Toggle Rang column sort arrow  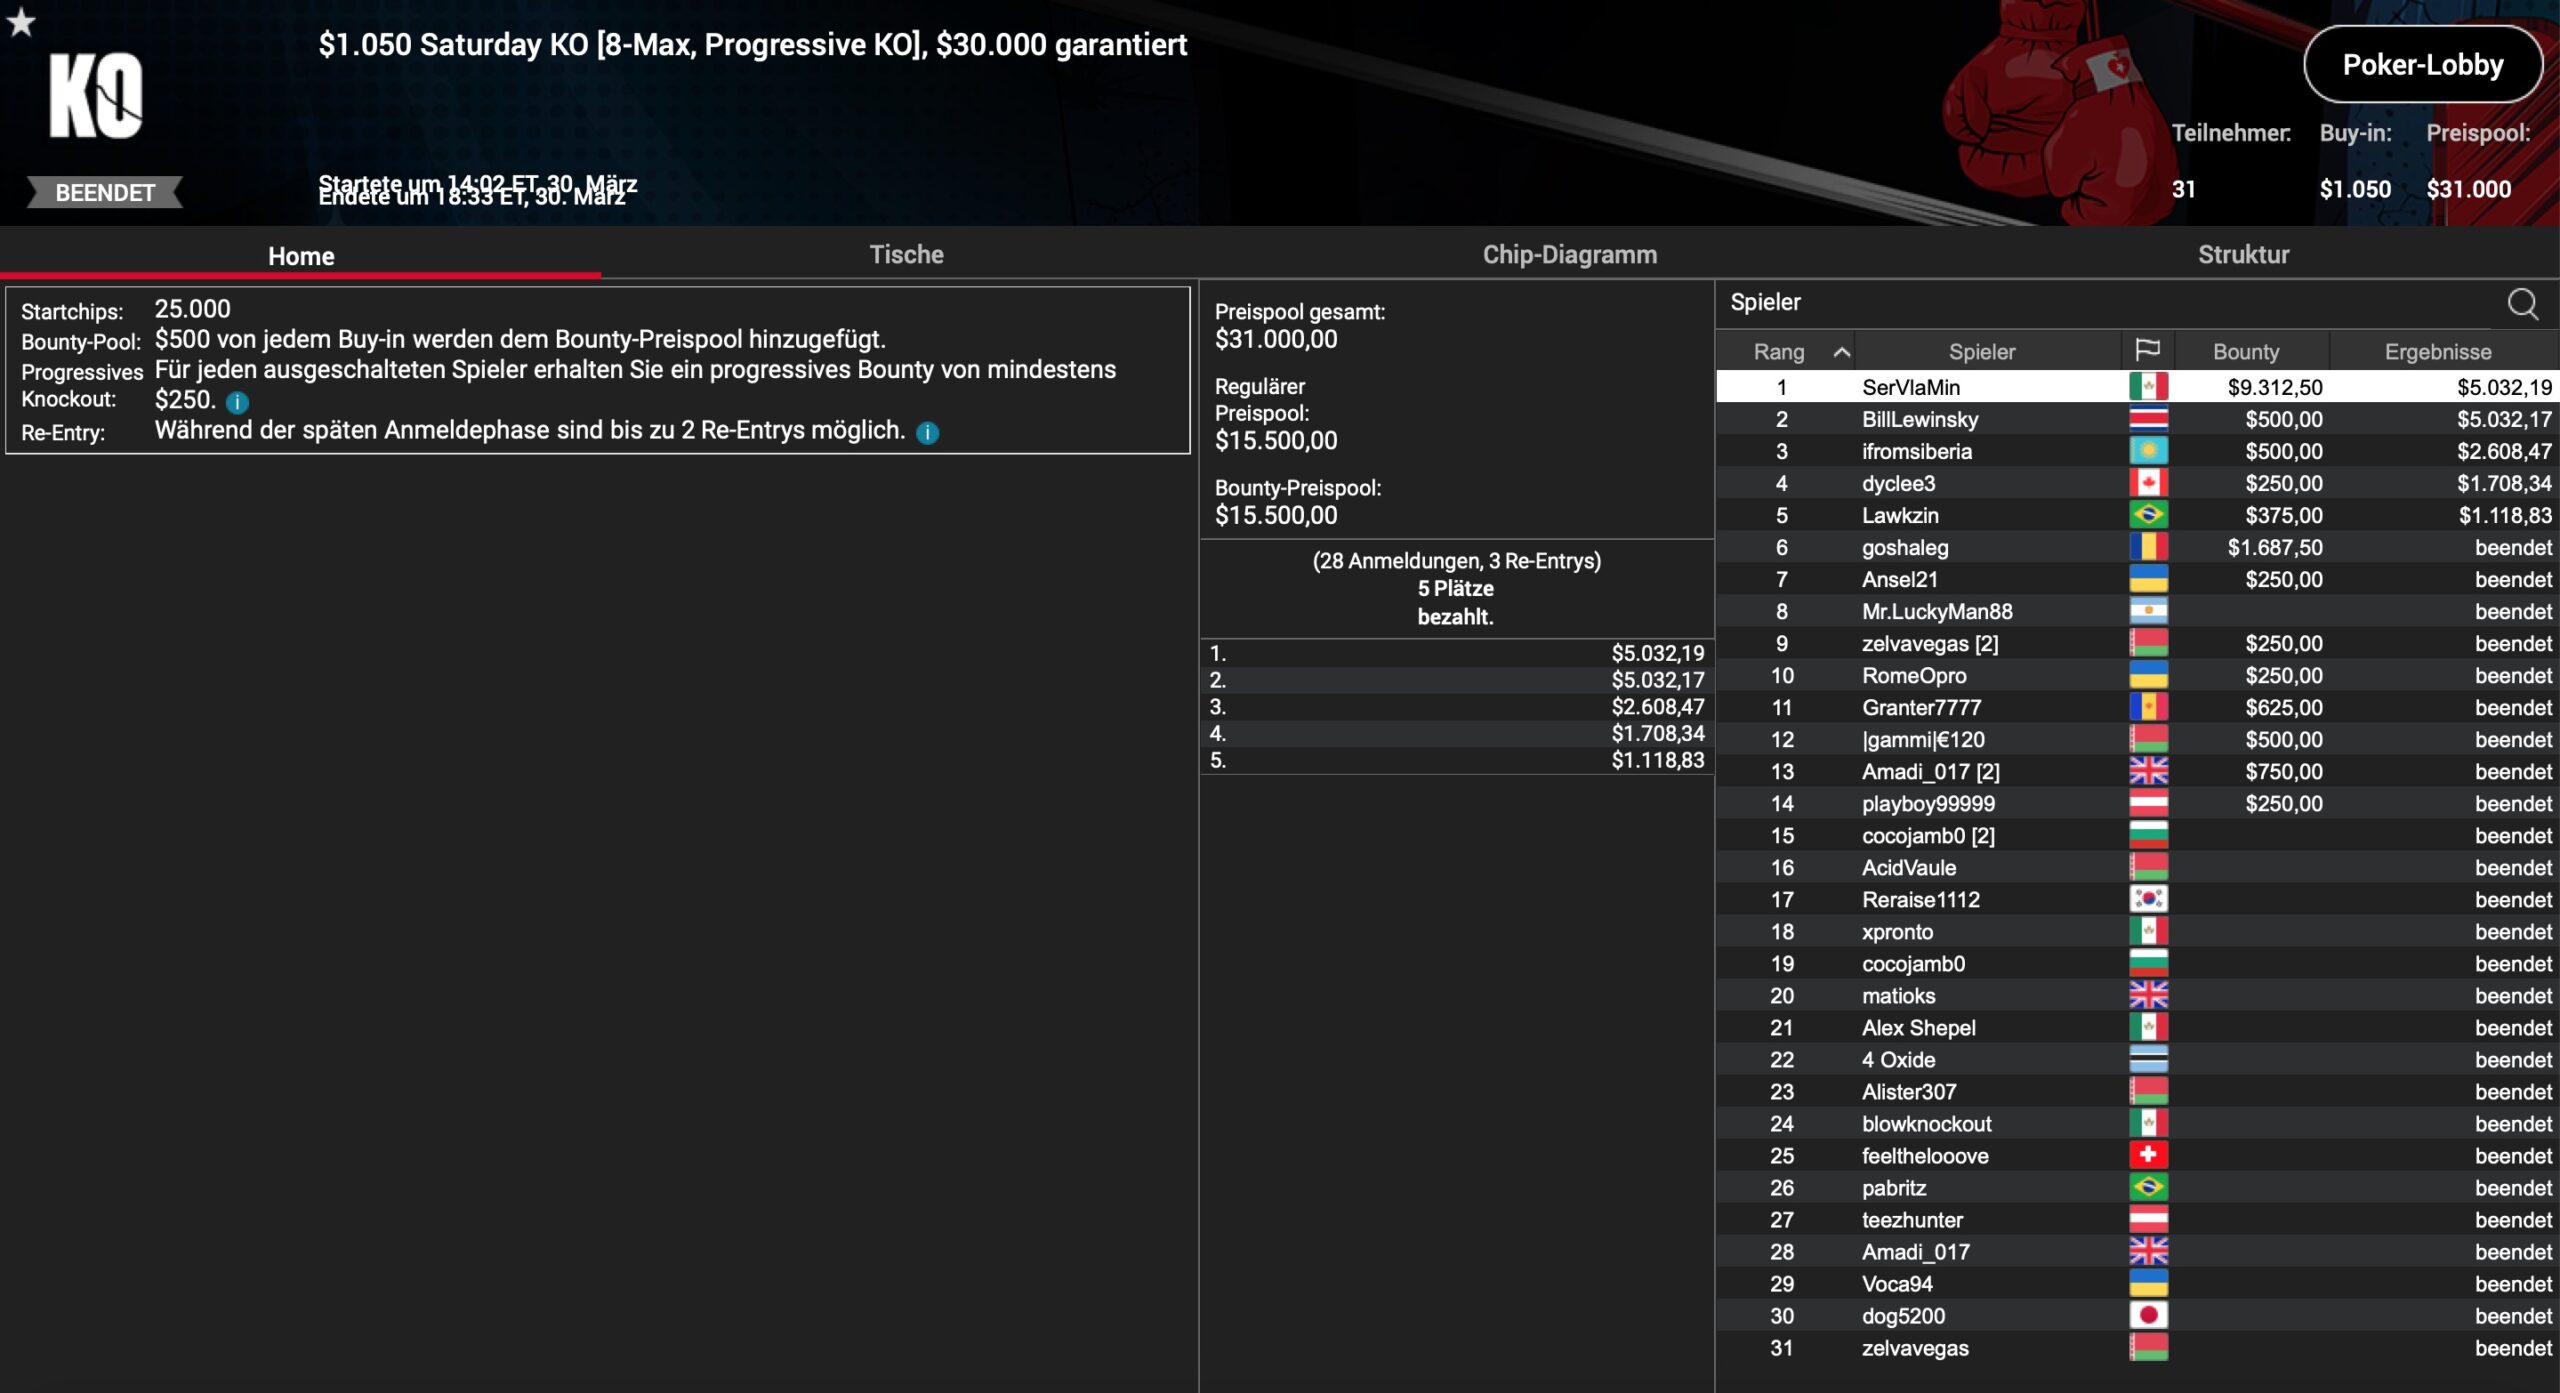tap(1841, 352)
